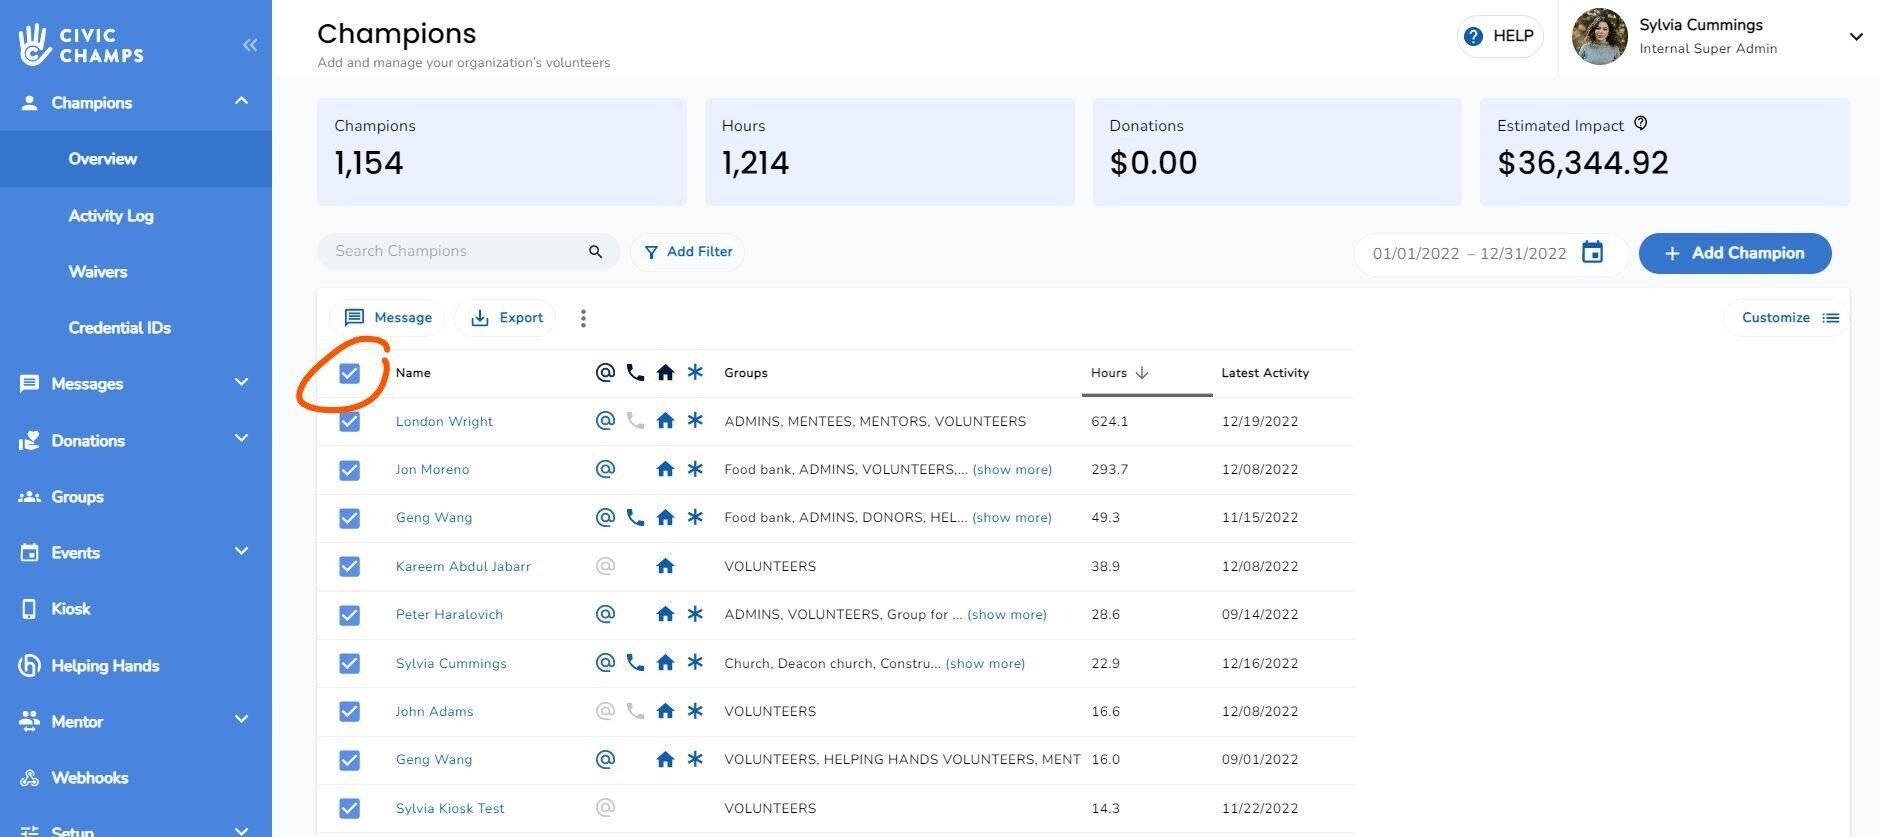Collapse the sidebar with double-chevron icon
The width and height of the screenshot is (1880, 837).
(249, 45)
